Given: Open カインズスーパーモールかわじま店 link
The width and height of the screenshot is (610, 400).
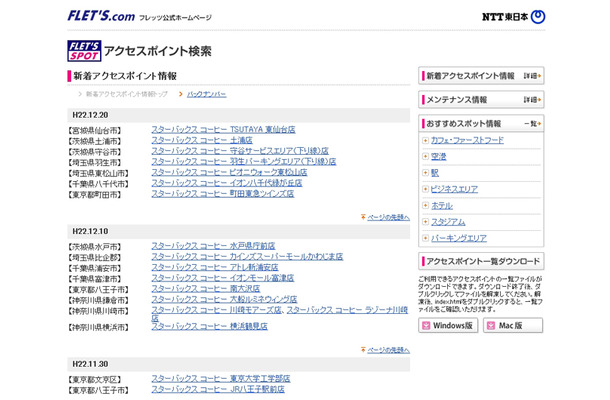Looking at the screenshot, I should 247,256.
